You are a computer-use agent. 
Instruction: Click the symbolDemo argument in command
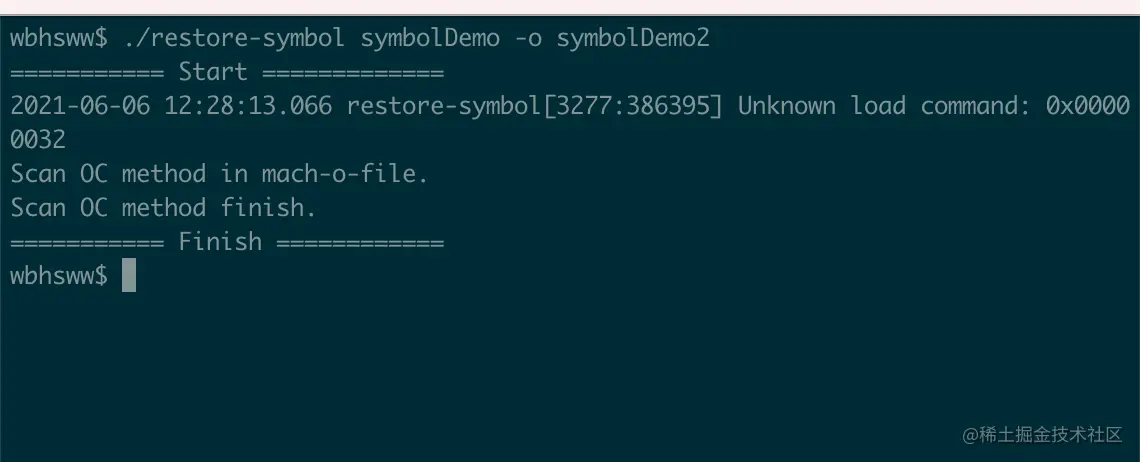[430, 39]
